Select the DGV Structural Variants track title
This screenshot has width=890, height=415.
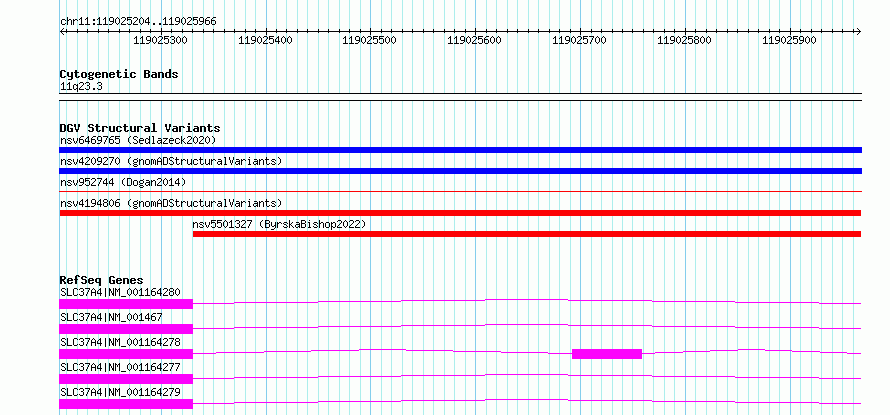coord(140,128)
